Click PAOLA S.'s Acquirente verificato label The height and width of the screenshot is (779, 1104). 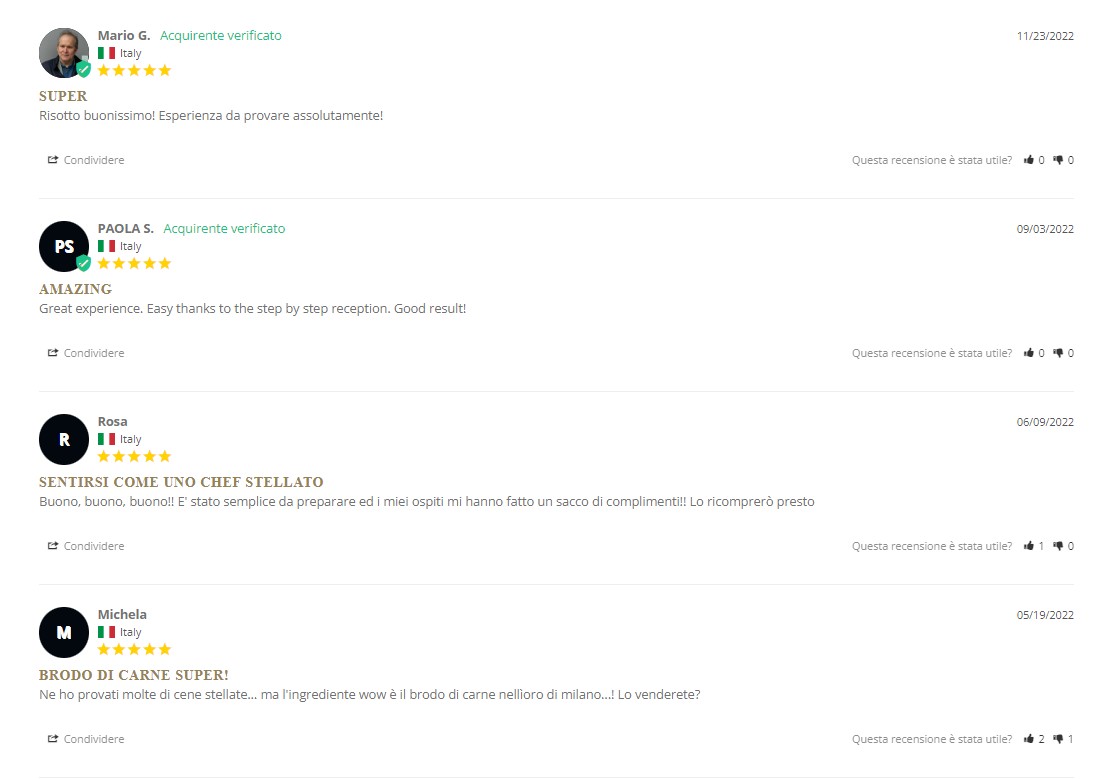point(224,228)
